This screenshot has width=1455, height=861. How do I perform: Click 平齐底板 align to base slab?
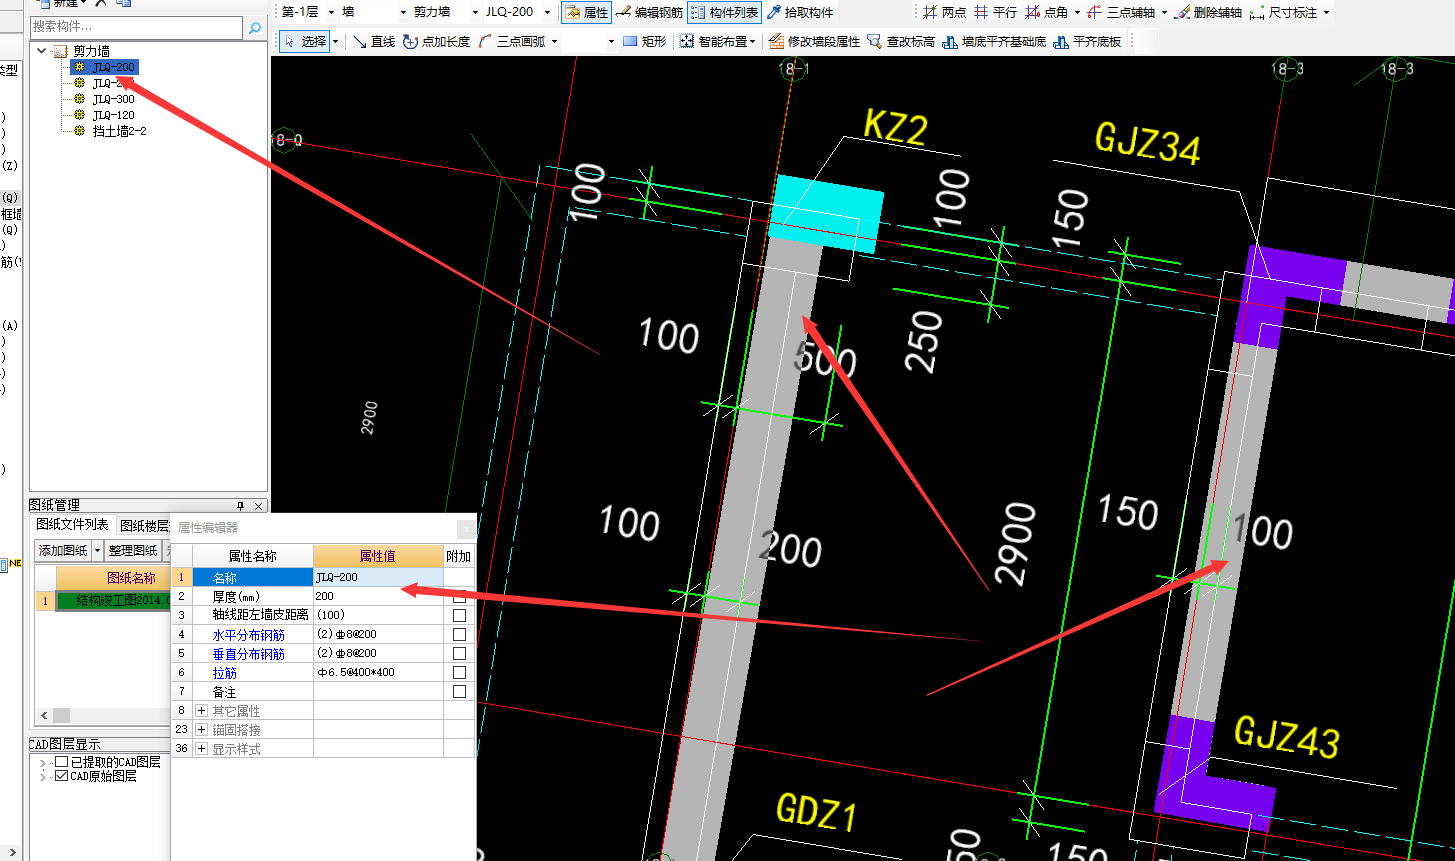1087,42
